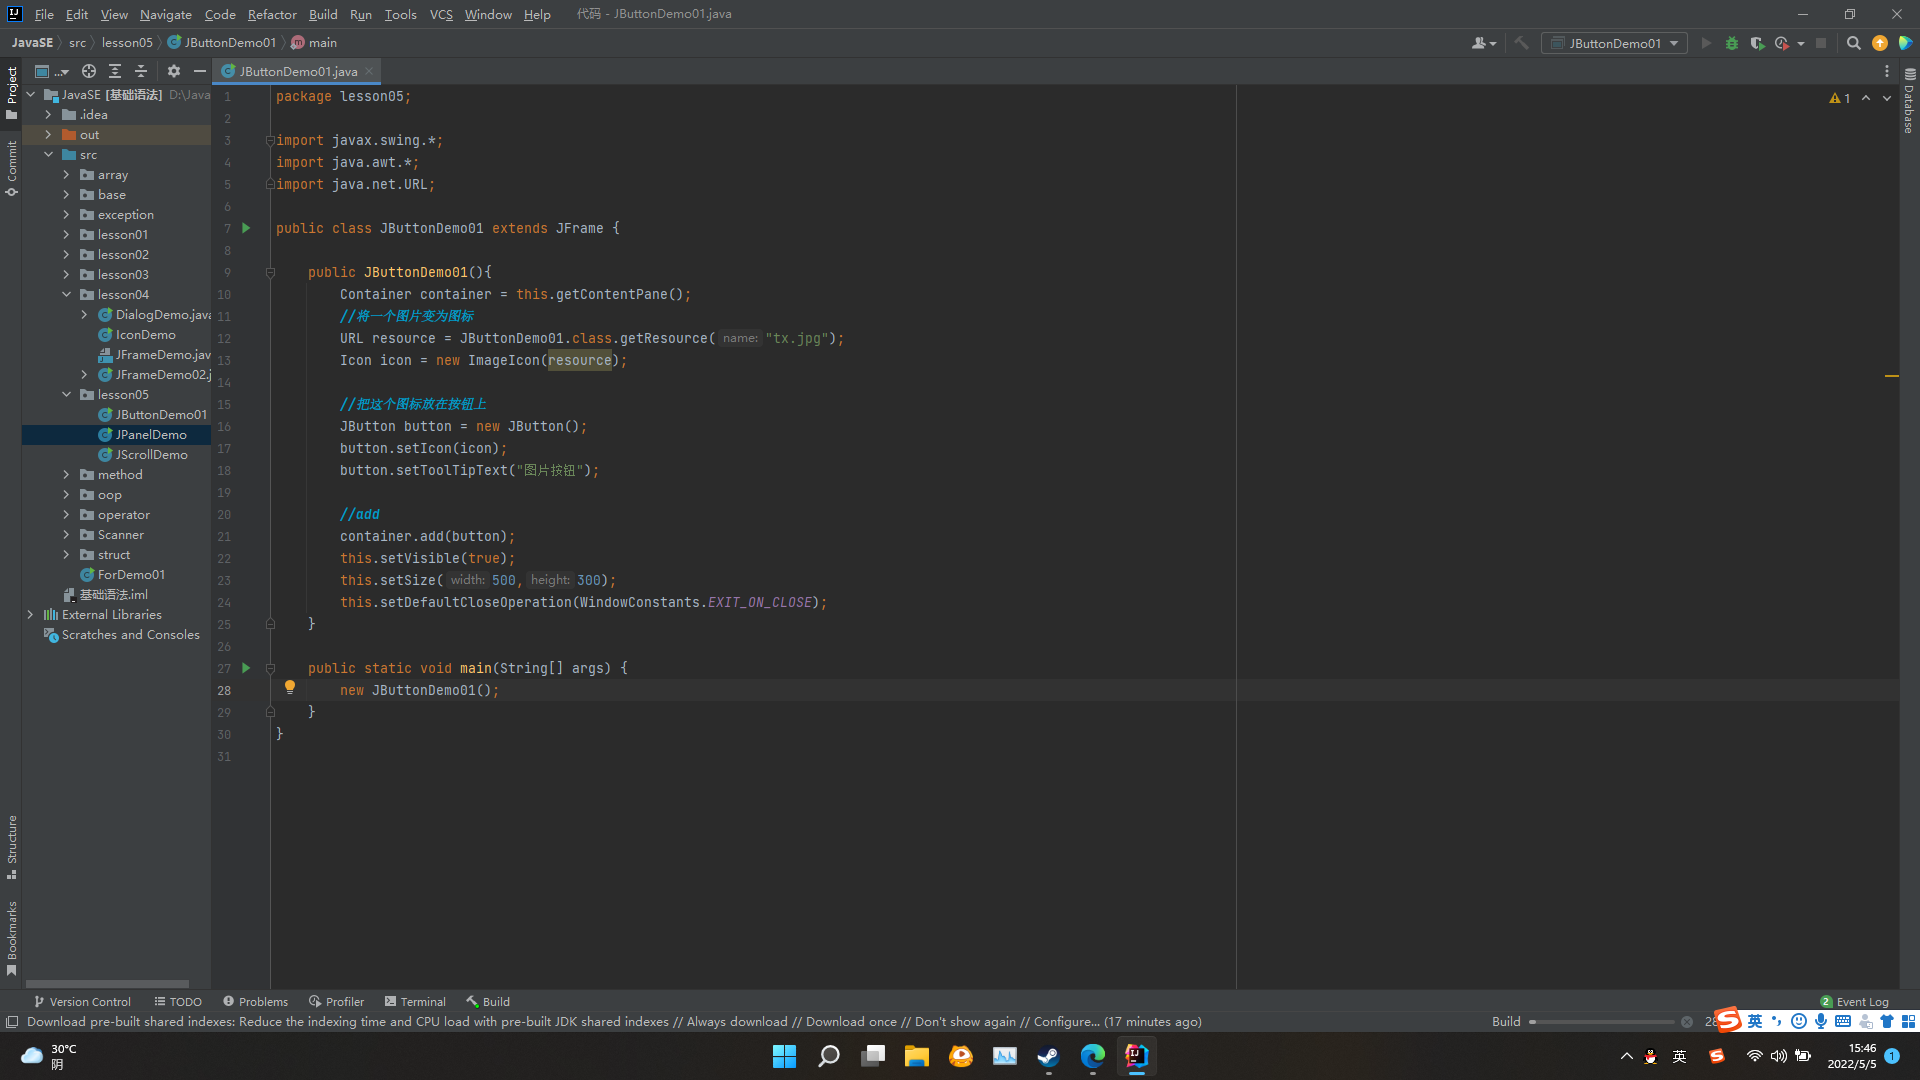Select JScrollDemo in project tree

pyautogui.click(x=151, y=455)
